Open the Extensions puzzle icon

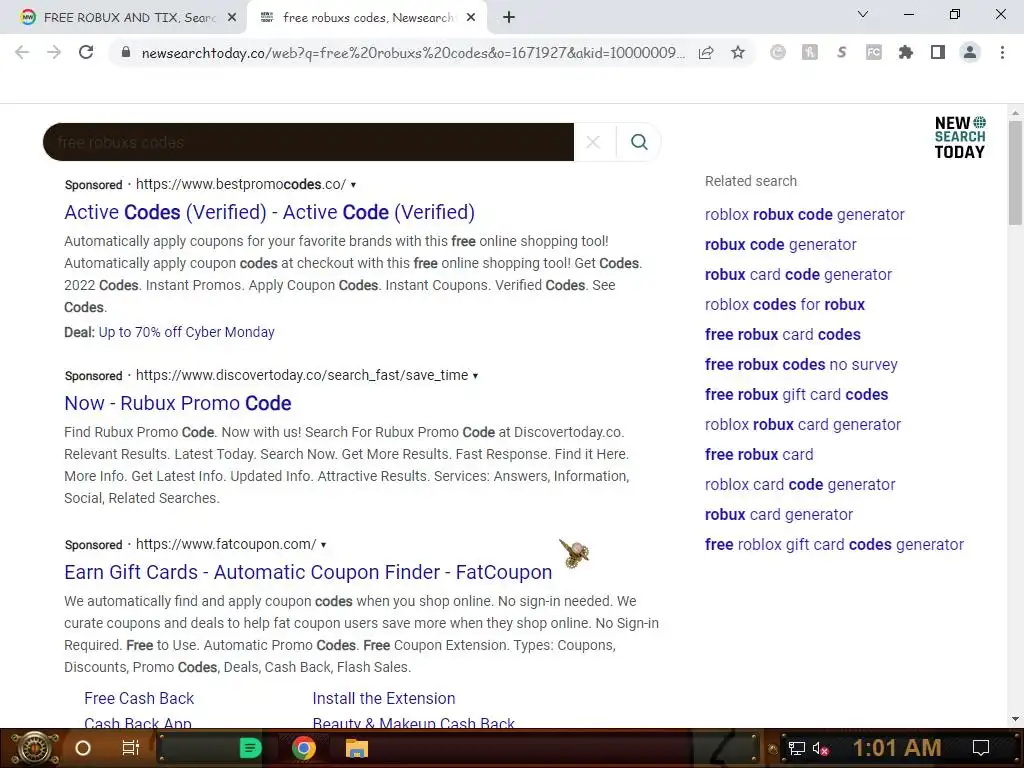point(906,52)
